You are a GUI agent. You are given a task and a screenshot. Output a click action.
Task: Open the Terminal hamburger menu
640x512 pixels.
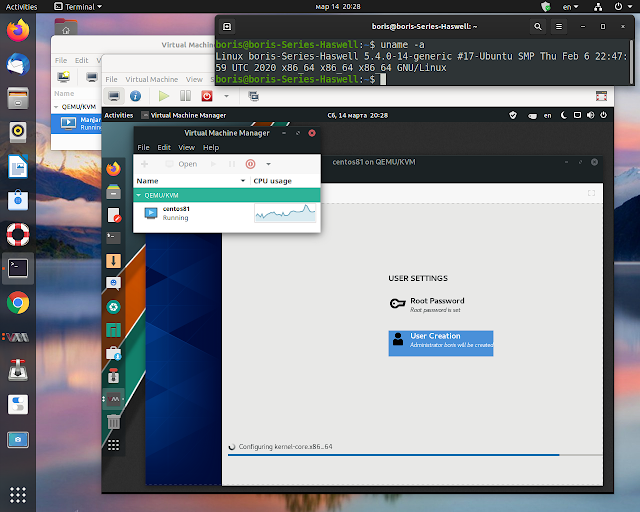pos(559,27)
